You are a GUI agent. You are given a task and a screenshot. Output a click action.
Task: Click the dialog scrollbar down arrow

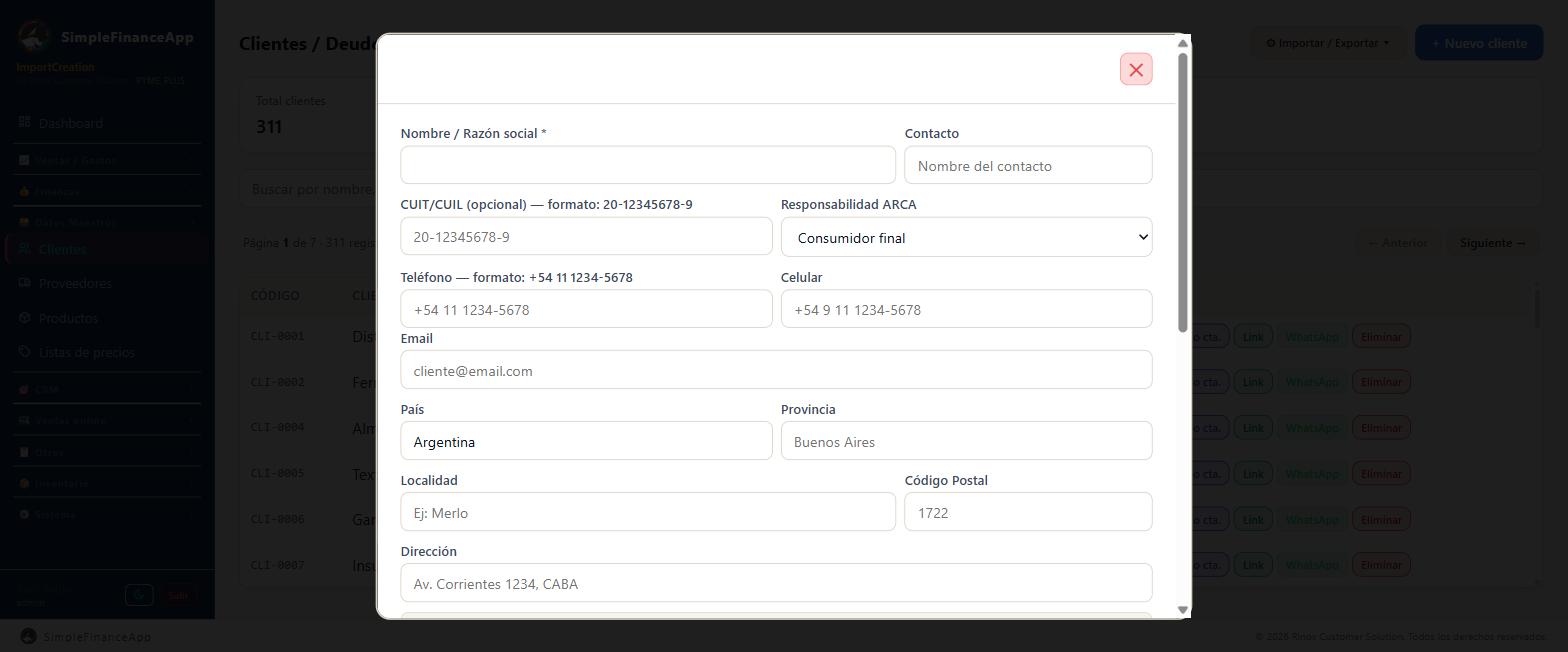coord(1183,610)
